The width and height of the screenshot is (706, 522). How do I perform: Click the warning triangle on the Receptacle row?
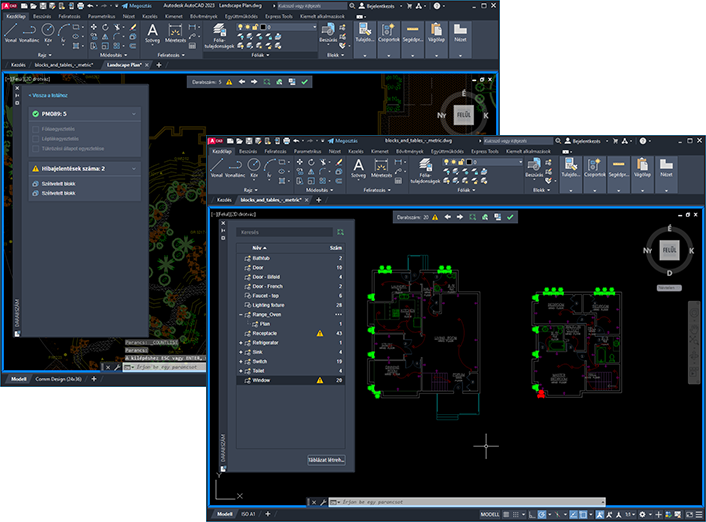(320, 333)
